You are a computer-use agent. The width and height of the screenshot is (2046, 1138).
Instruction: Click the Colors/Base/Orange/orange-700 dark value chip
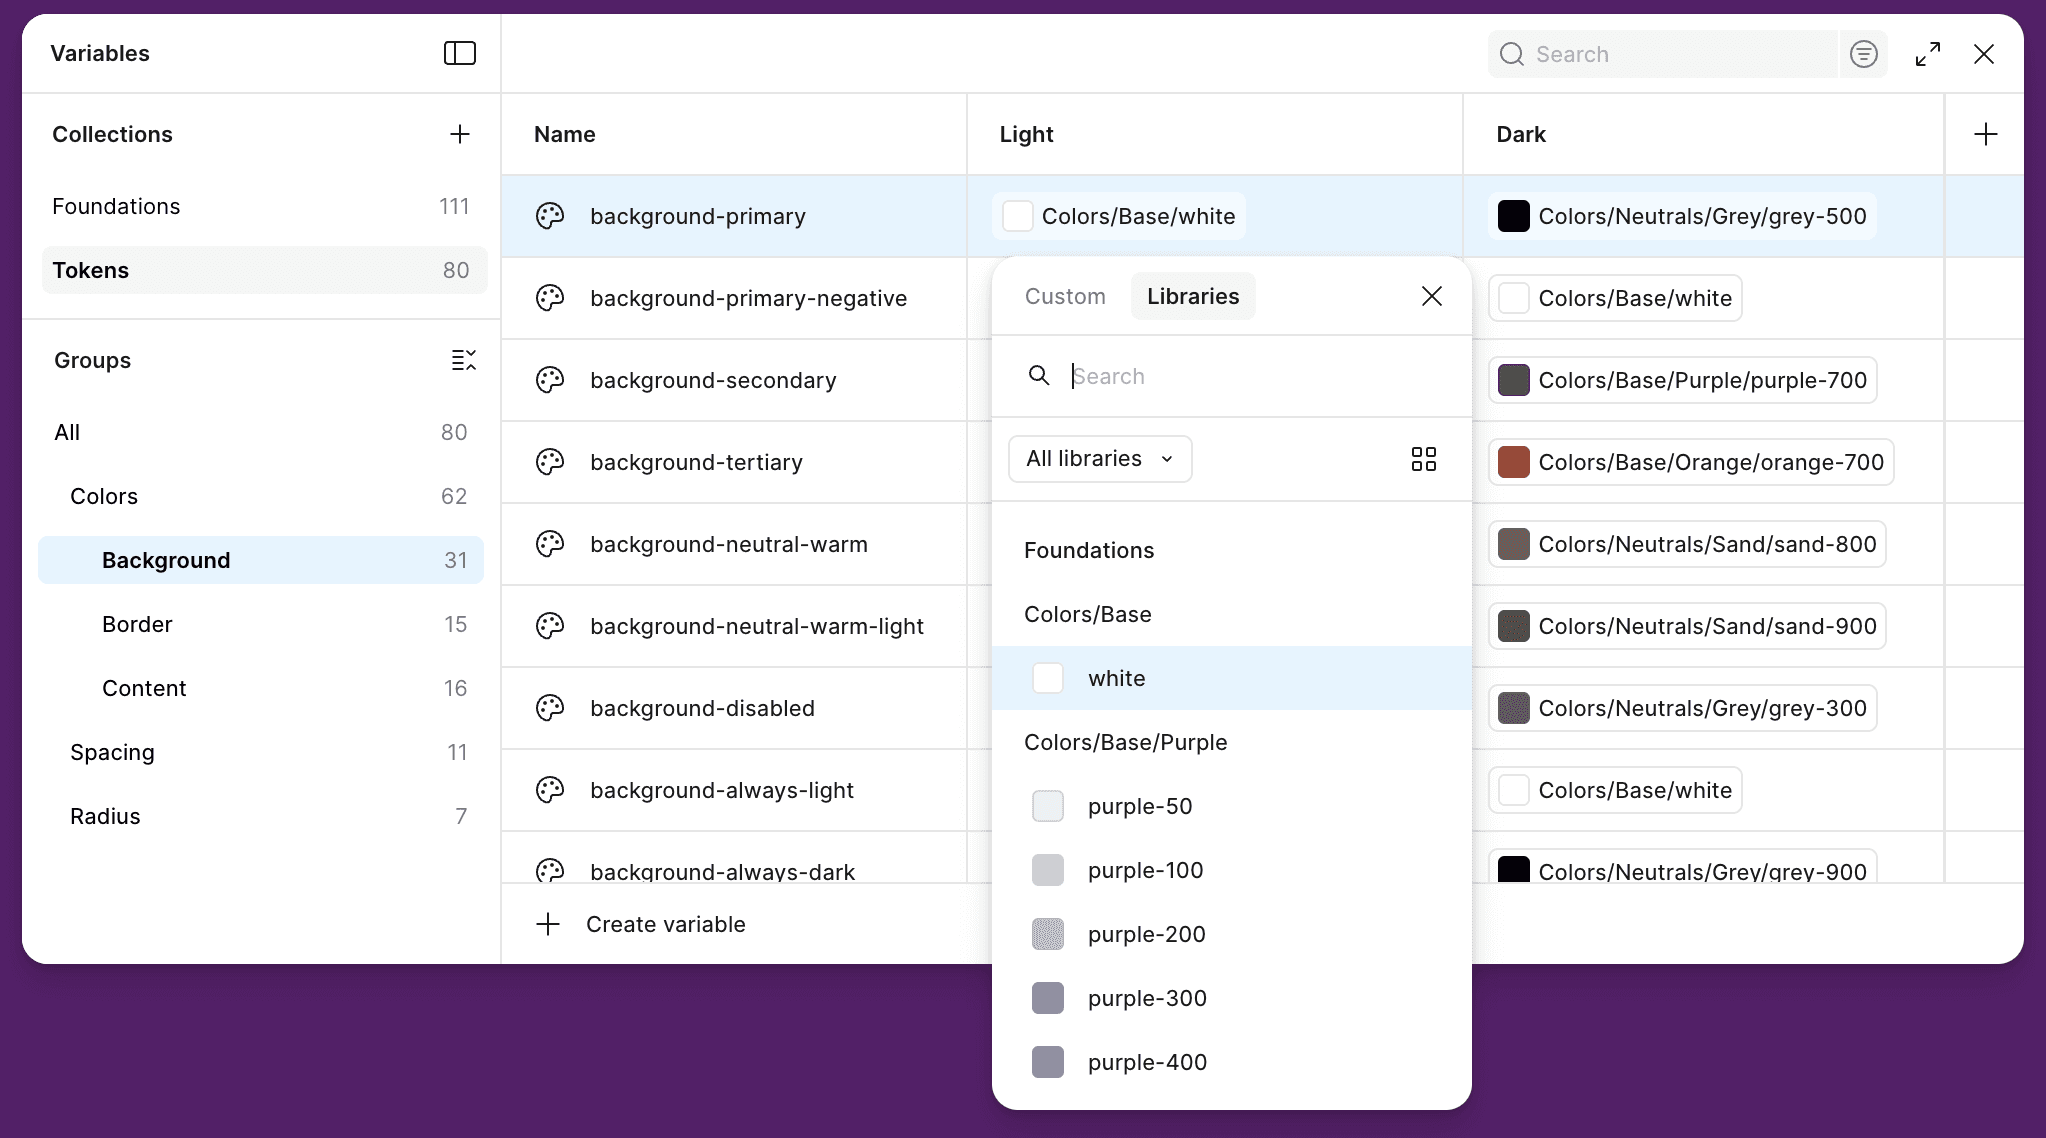(1691, 462)
